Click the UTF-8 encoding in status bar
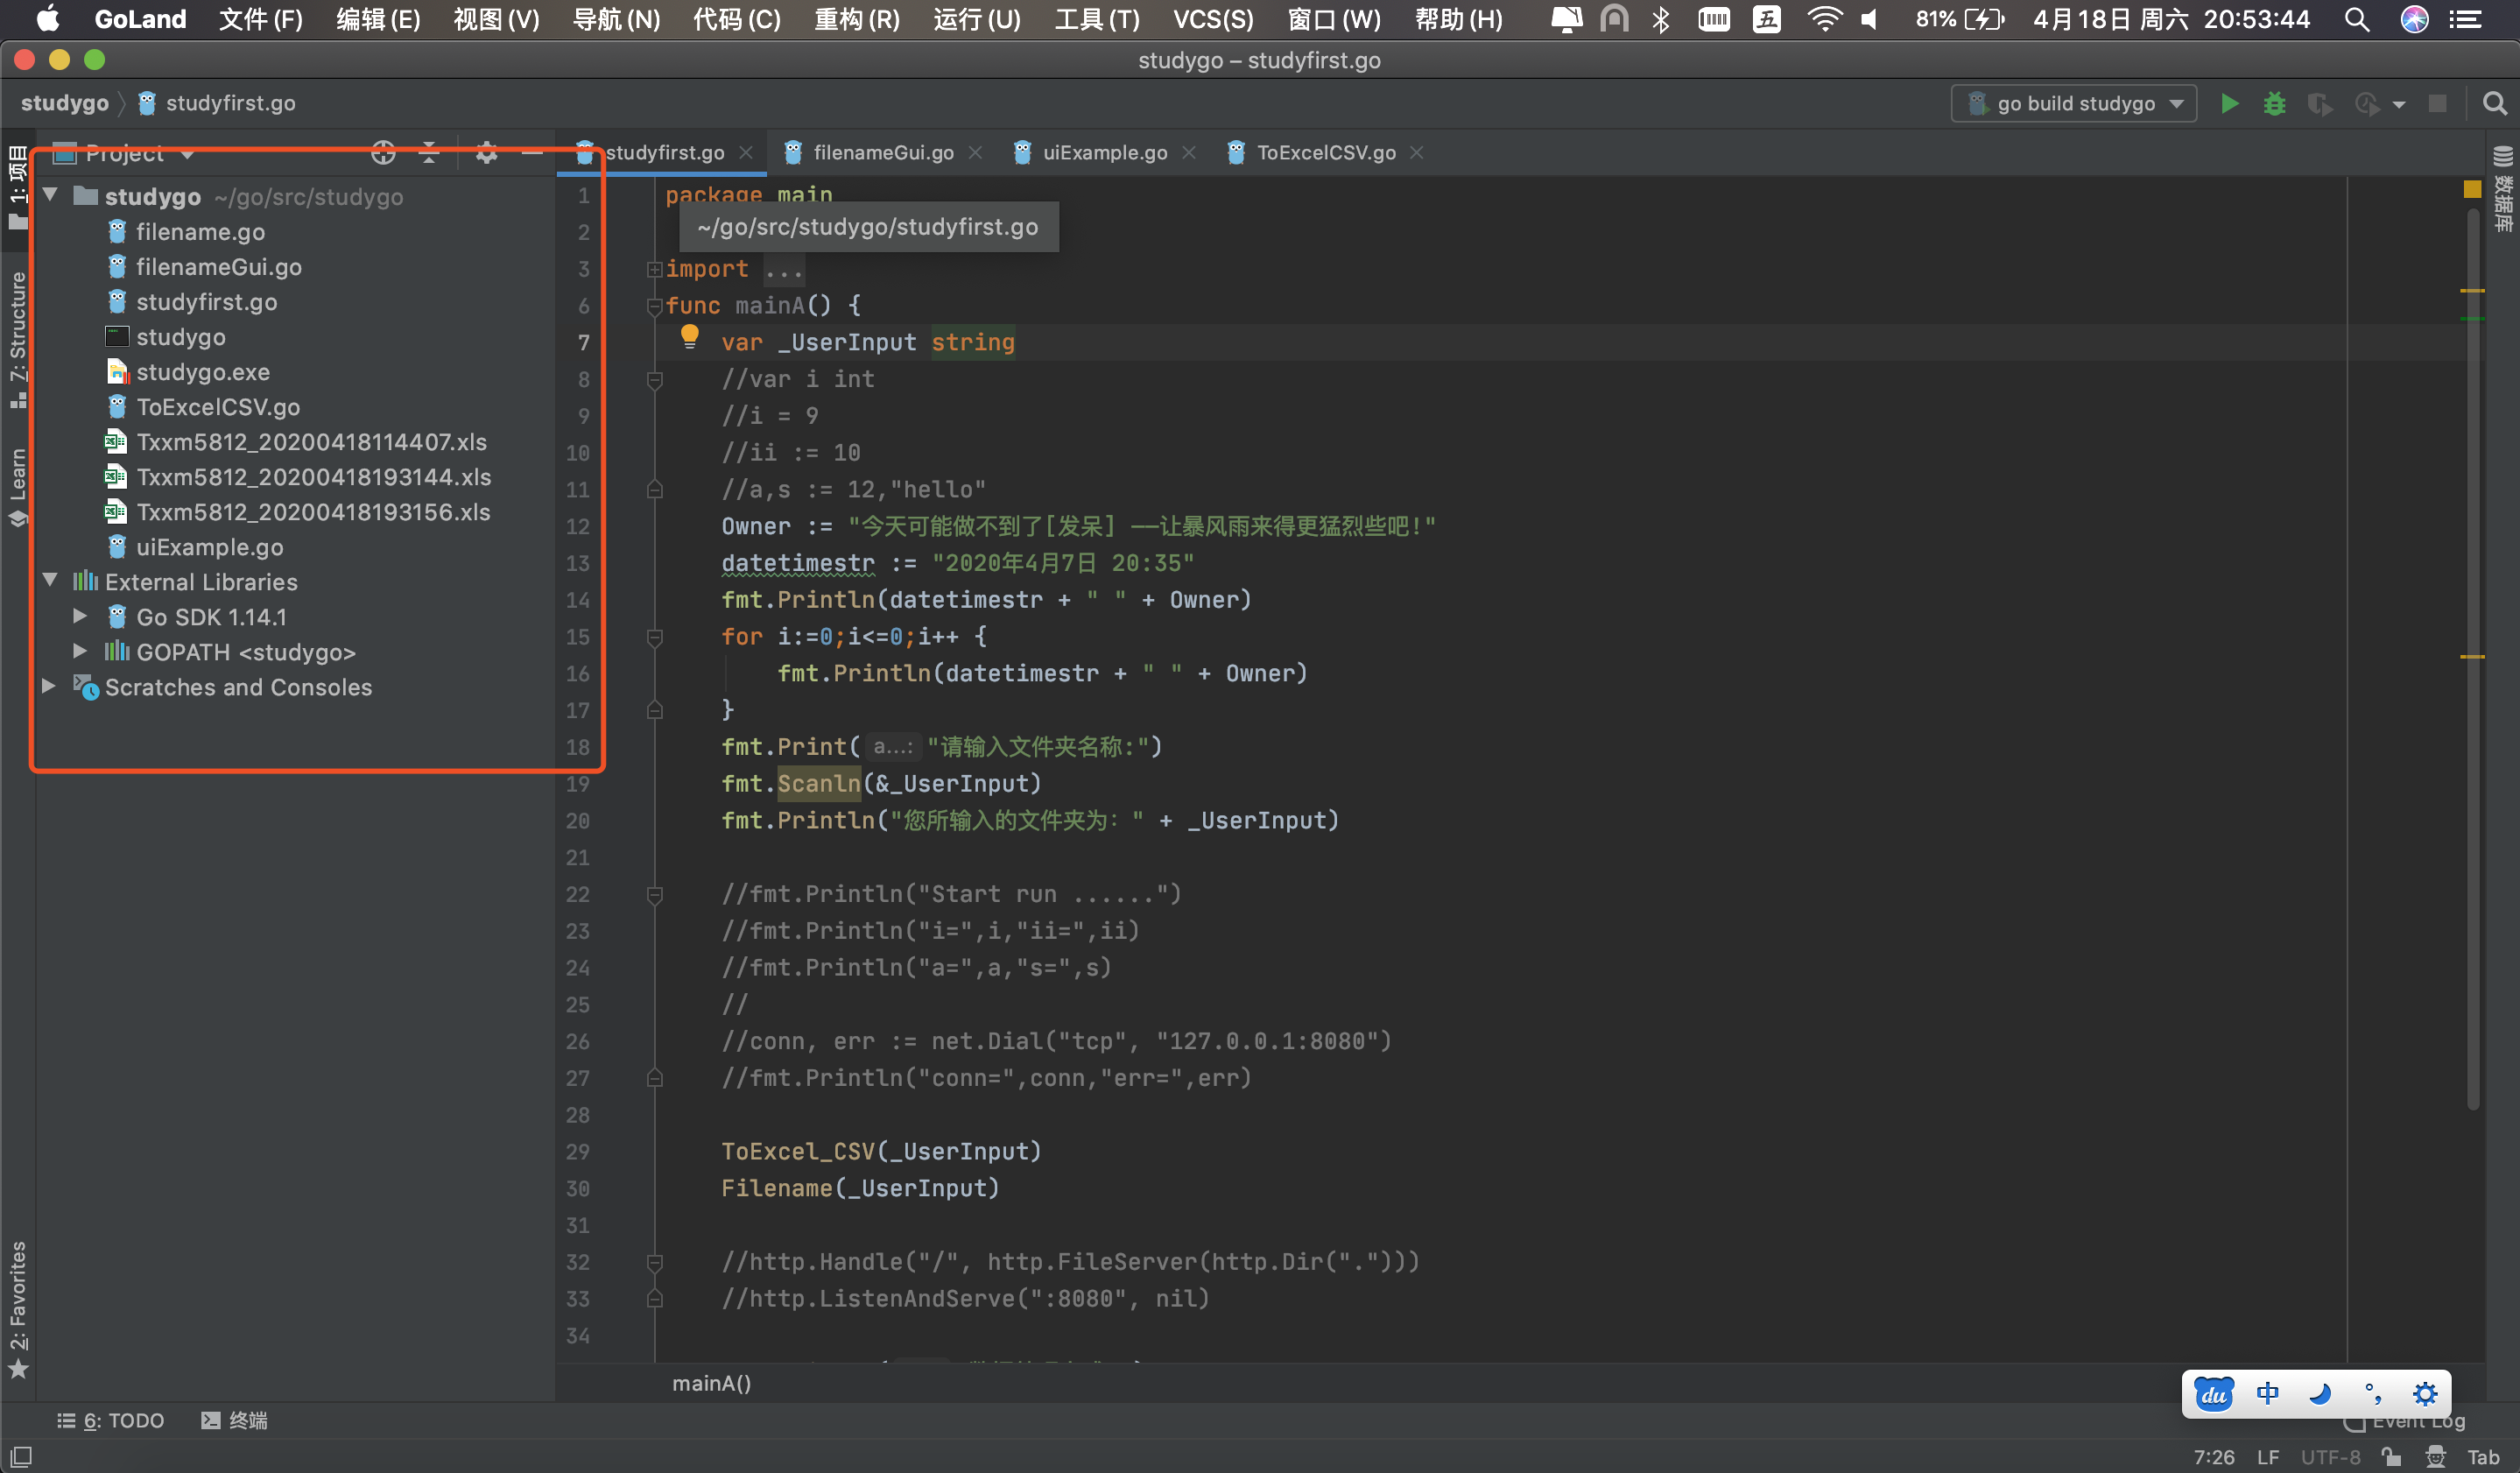Viewport: 2520px width, 1473px height. pyautogui.click(x=2330, y=1457)
